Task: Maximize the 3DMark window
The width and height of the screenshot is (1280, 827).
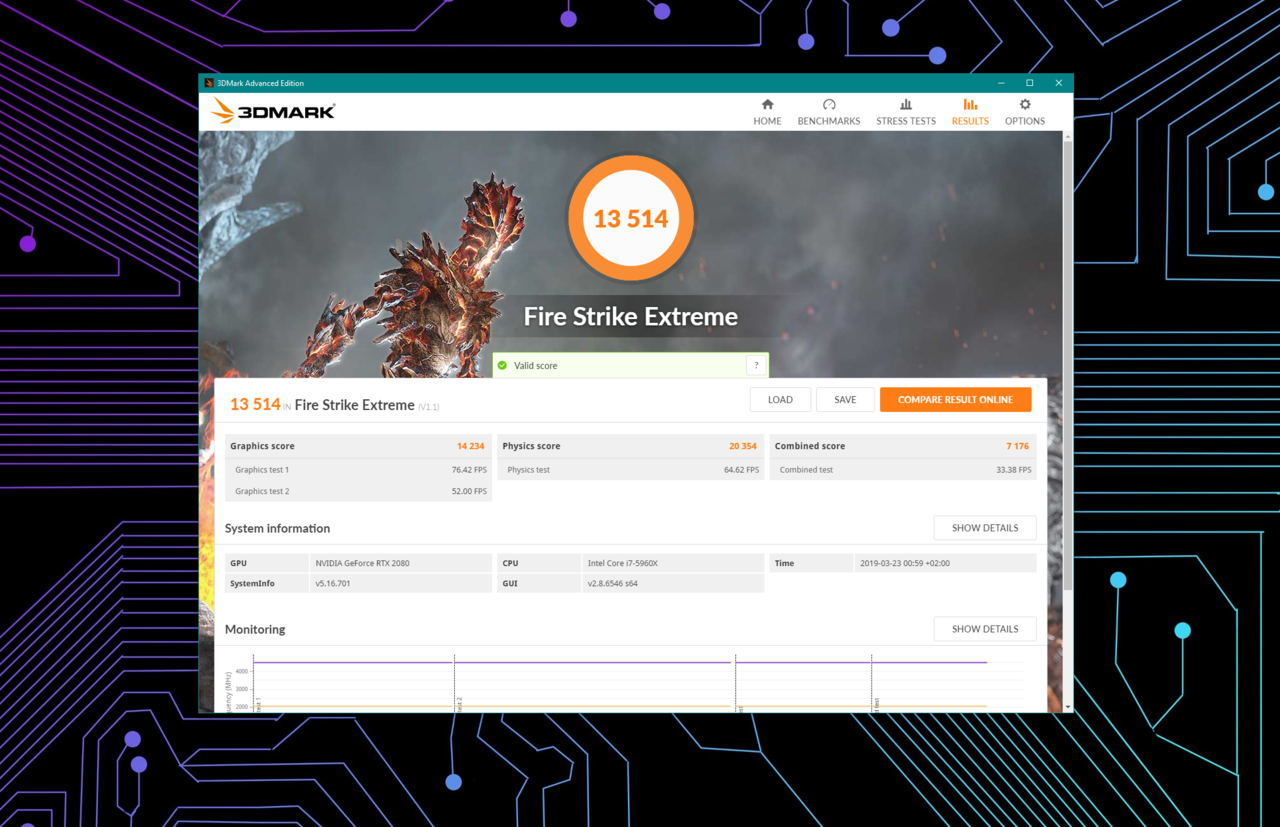Action: [1030, 83]
